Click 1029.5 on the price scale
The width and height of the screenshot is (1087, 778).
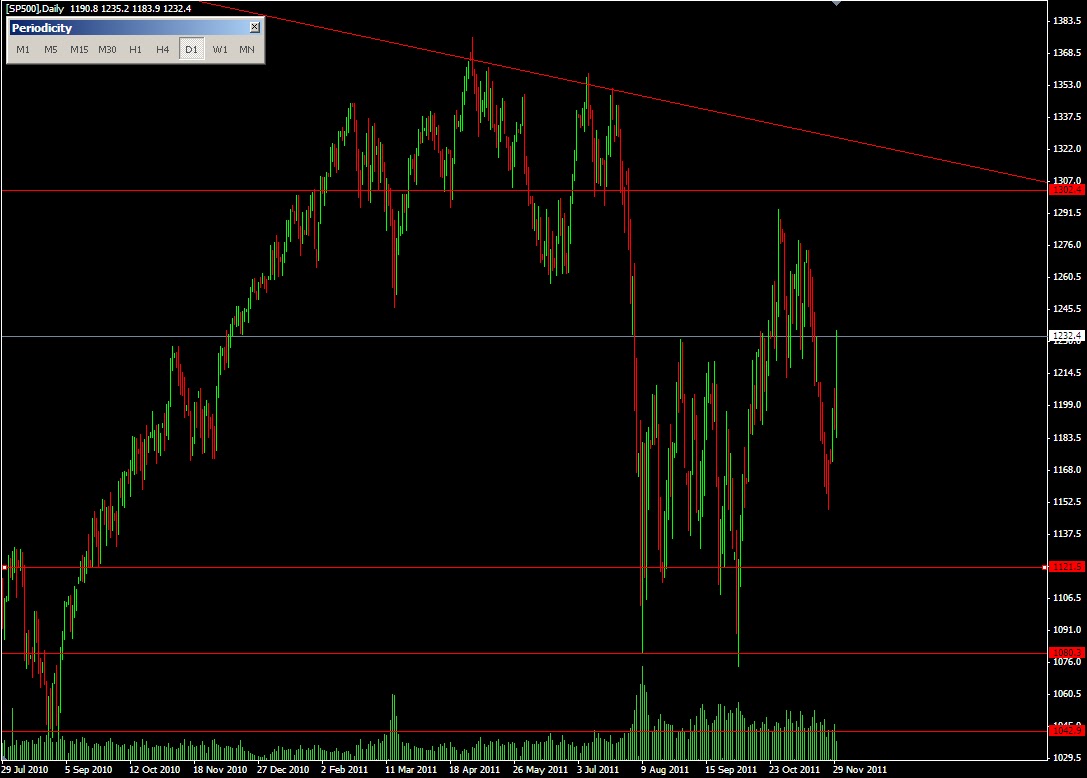(1068, 757)
